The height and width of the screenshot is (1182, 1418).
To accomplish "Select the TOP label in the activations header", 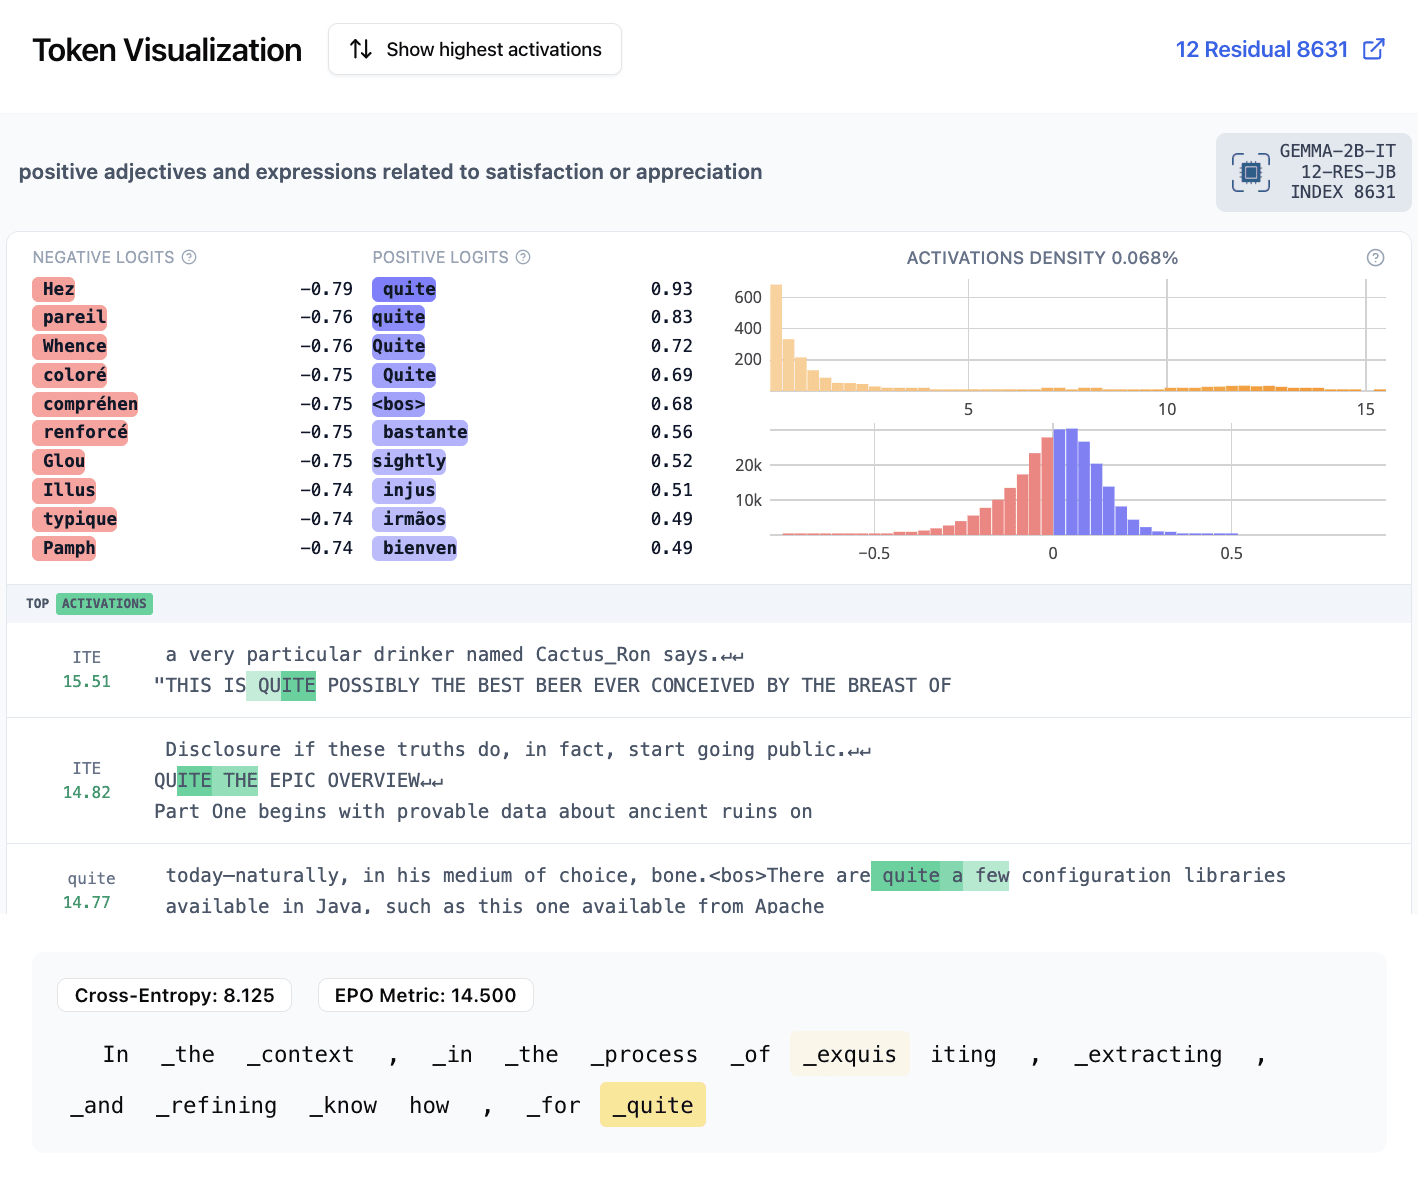I will click(37, 603).
